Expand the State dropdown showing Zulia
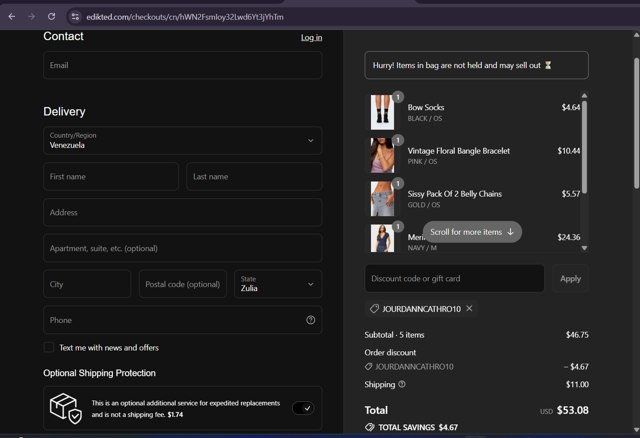 [278, 284]
